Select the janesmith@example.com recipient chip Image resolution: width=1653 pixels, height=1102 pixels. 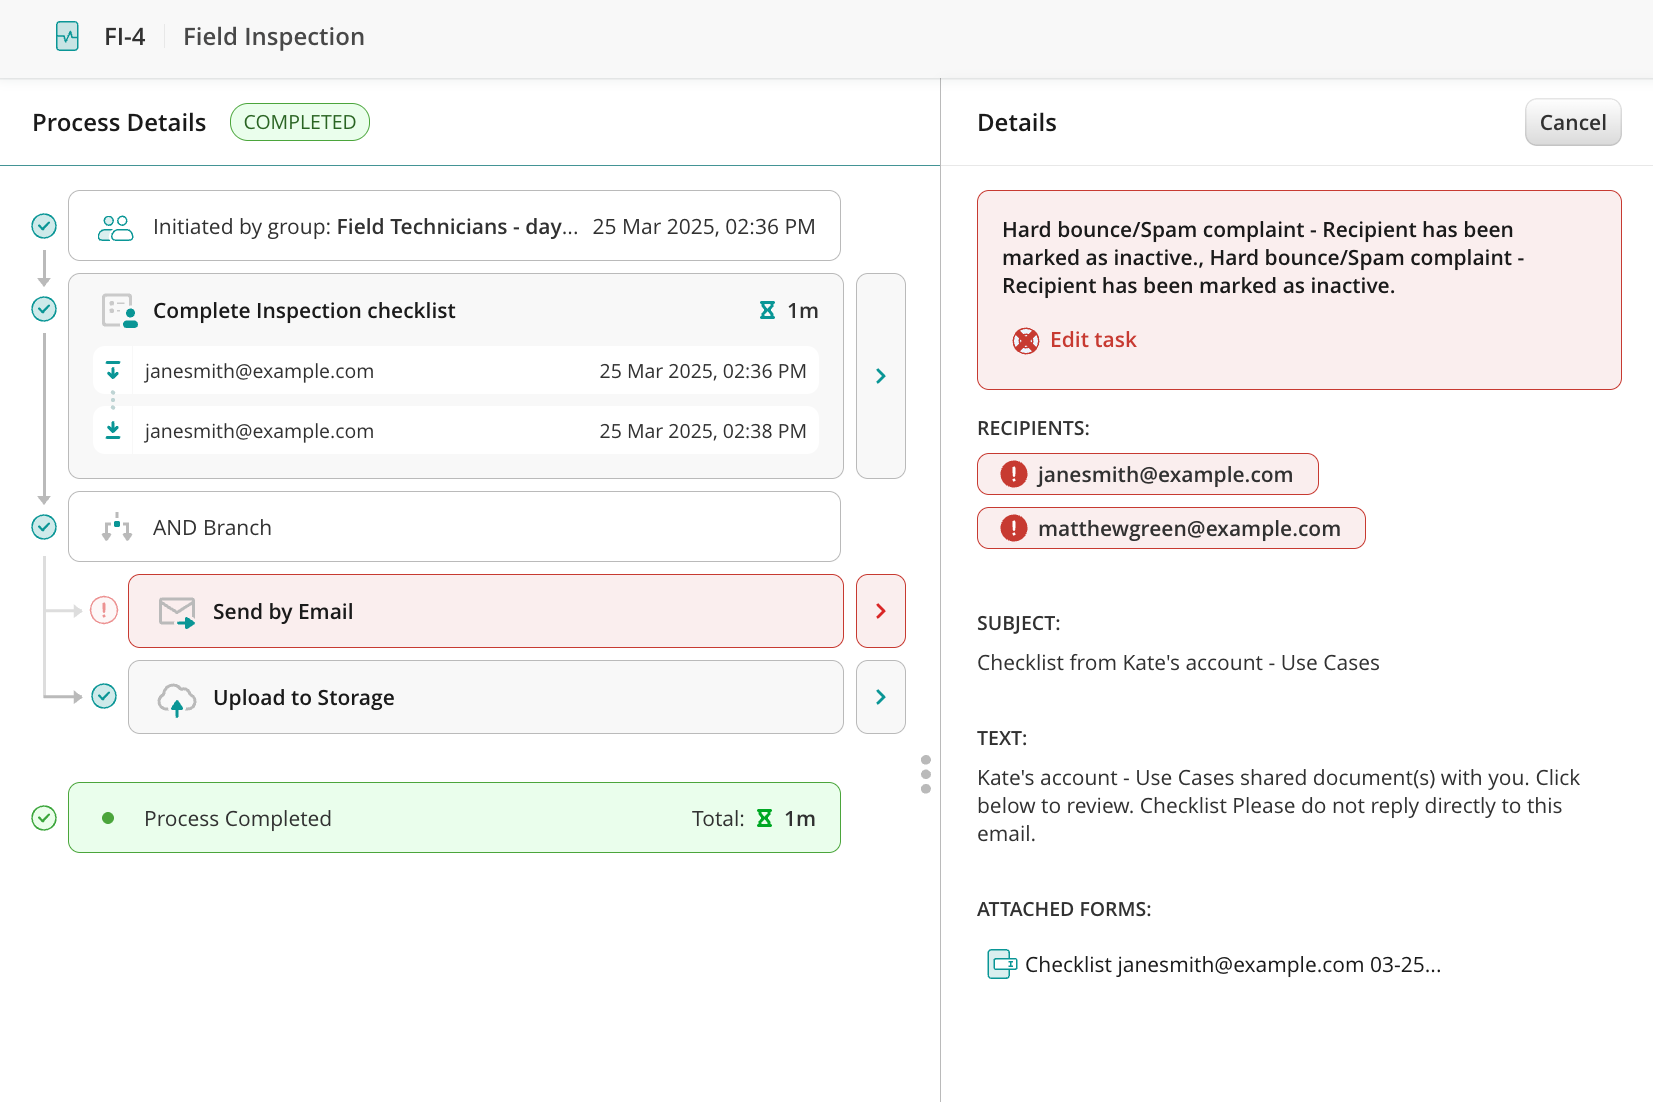(x=1147, y=474)
